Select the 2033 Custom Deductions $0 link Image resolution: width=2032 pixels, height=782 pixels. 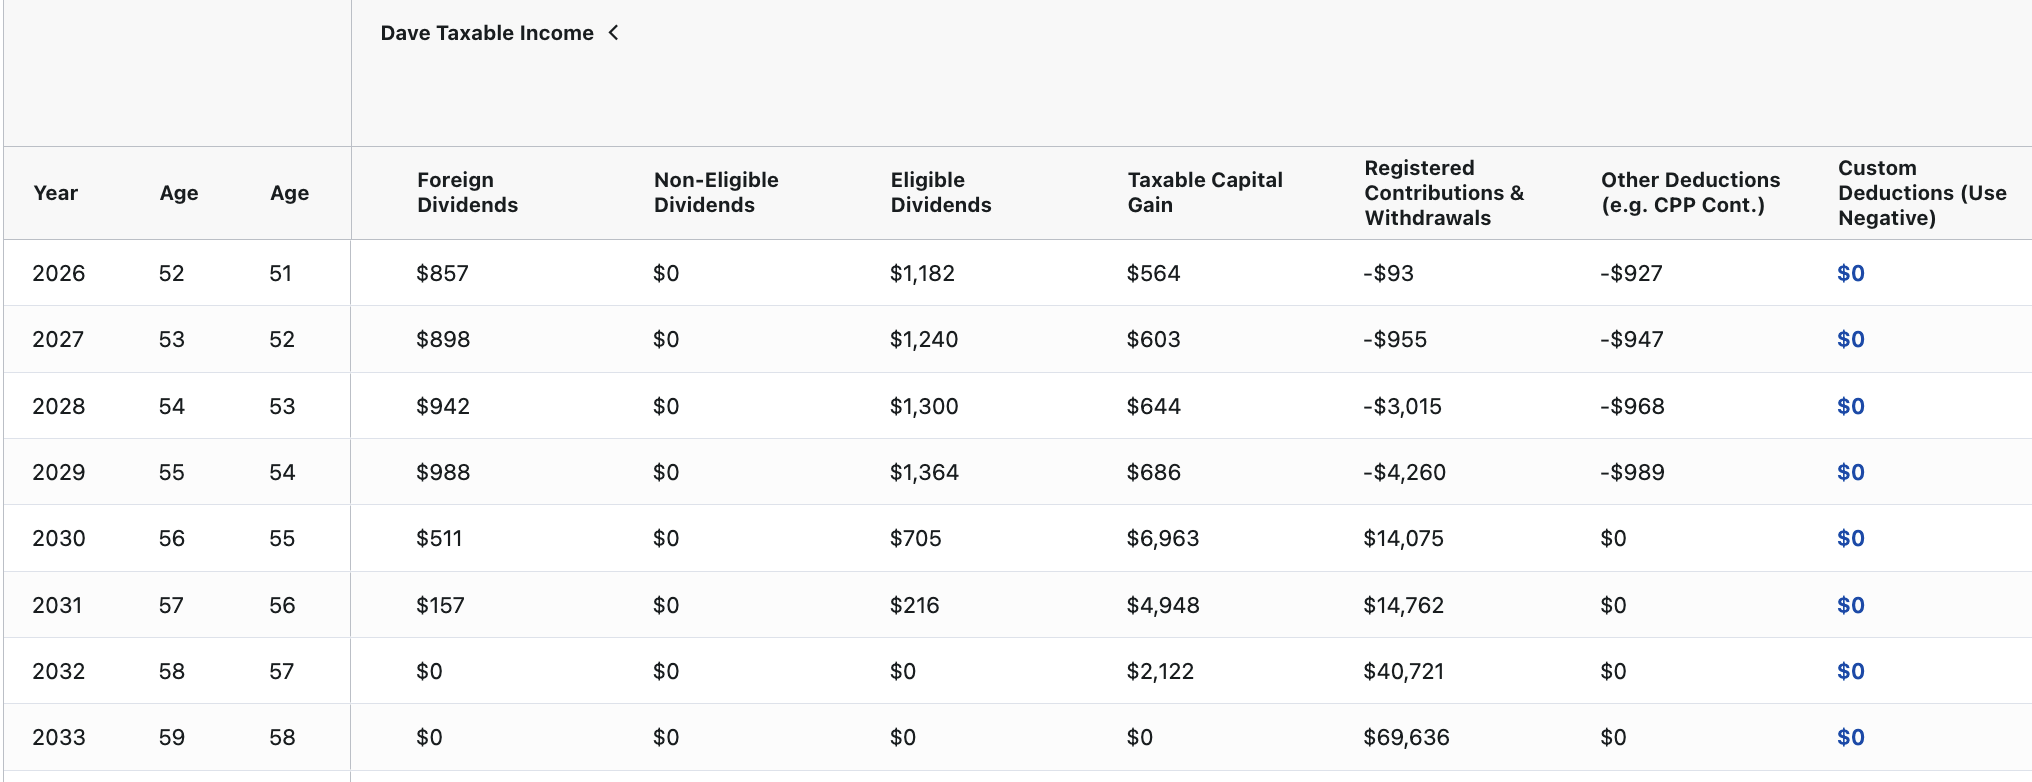(x=1850, y=737)
